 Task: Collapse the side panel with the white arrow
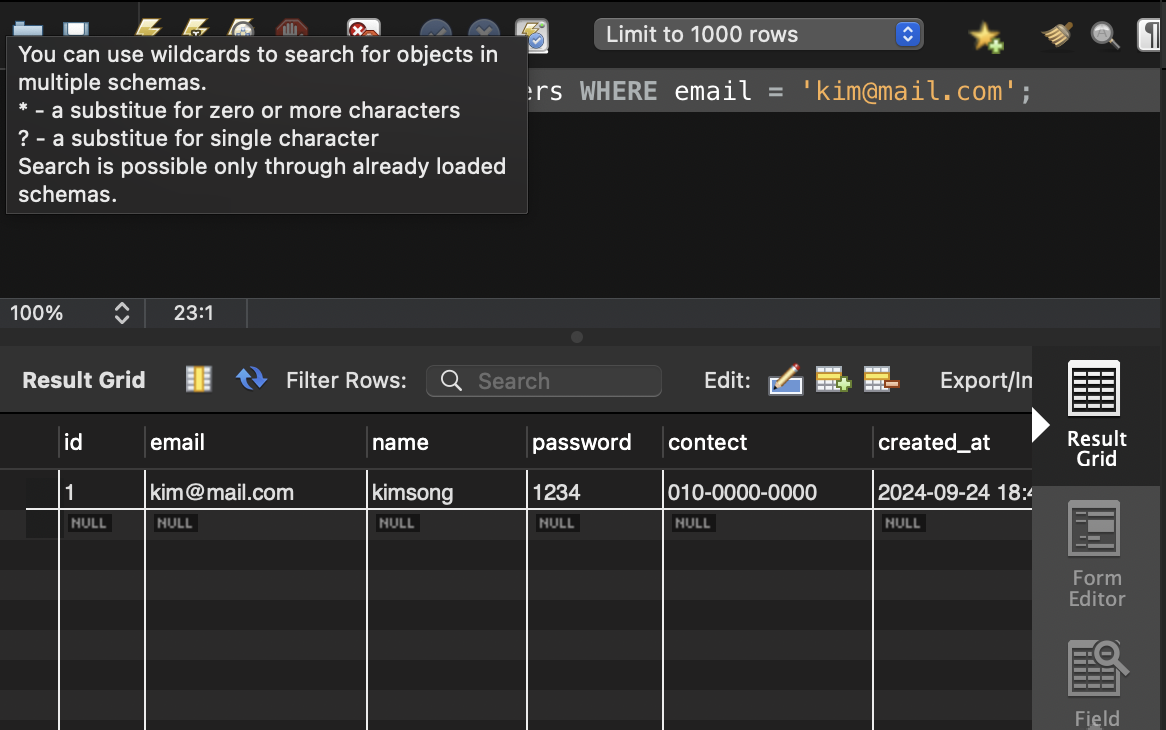point(1040,425)
